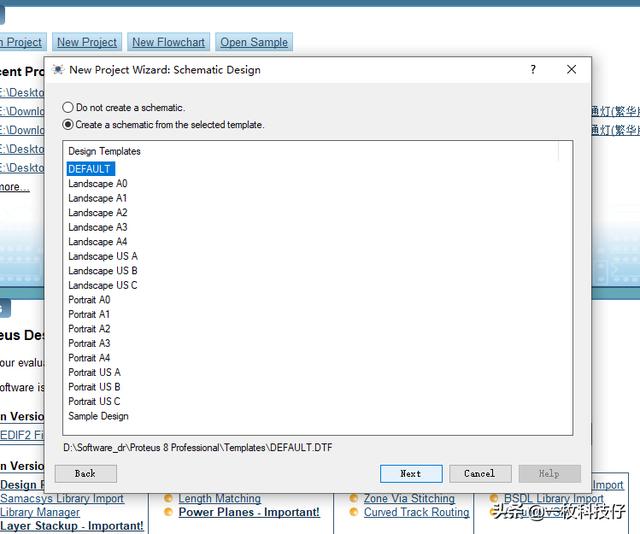
Task: Click the orange bullet beside Zone Via Stitching
Action: (354, 498)
